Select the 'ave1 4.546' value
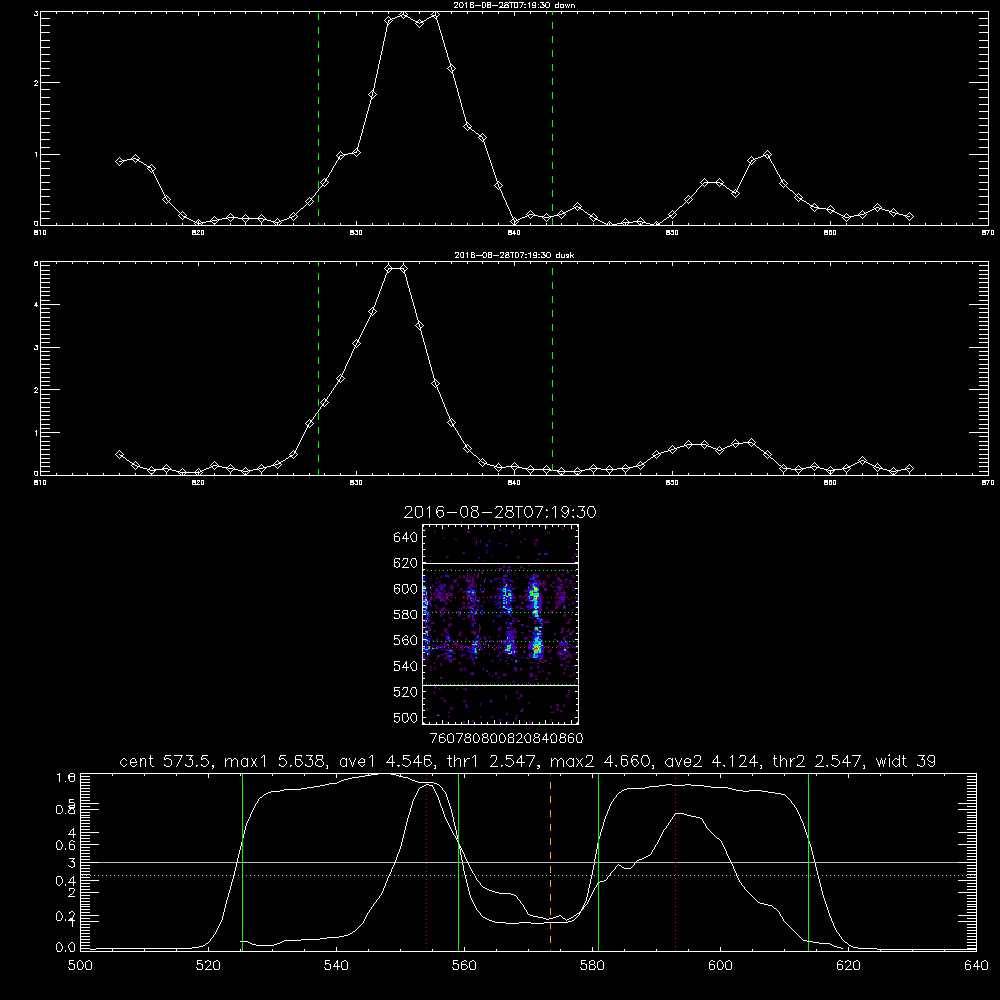Image resolution: width=1000 pixels, height=1000 pixels. pyautogui.click(x=385, y=761)
